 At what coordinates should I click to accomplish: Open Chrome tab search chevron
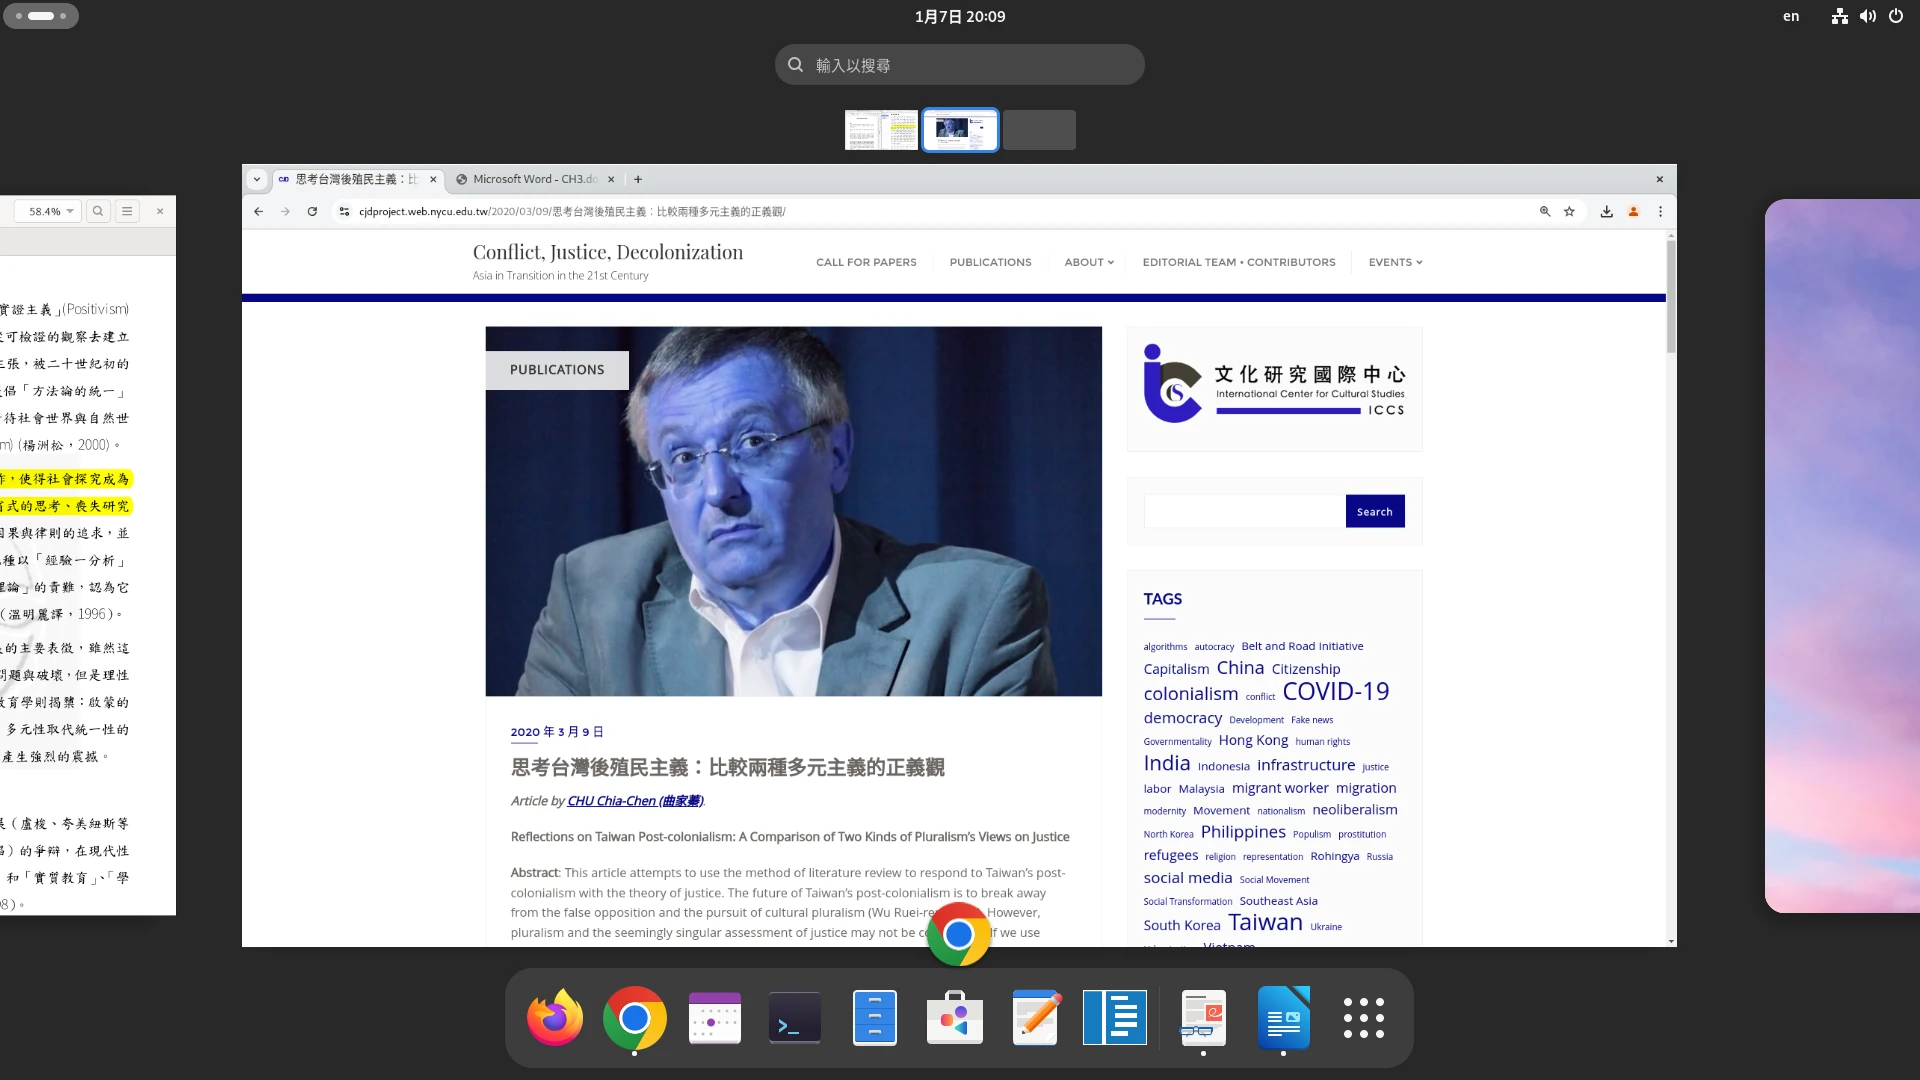click(x=257, y=179)
